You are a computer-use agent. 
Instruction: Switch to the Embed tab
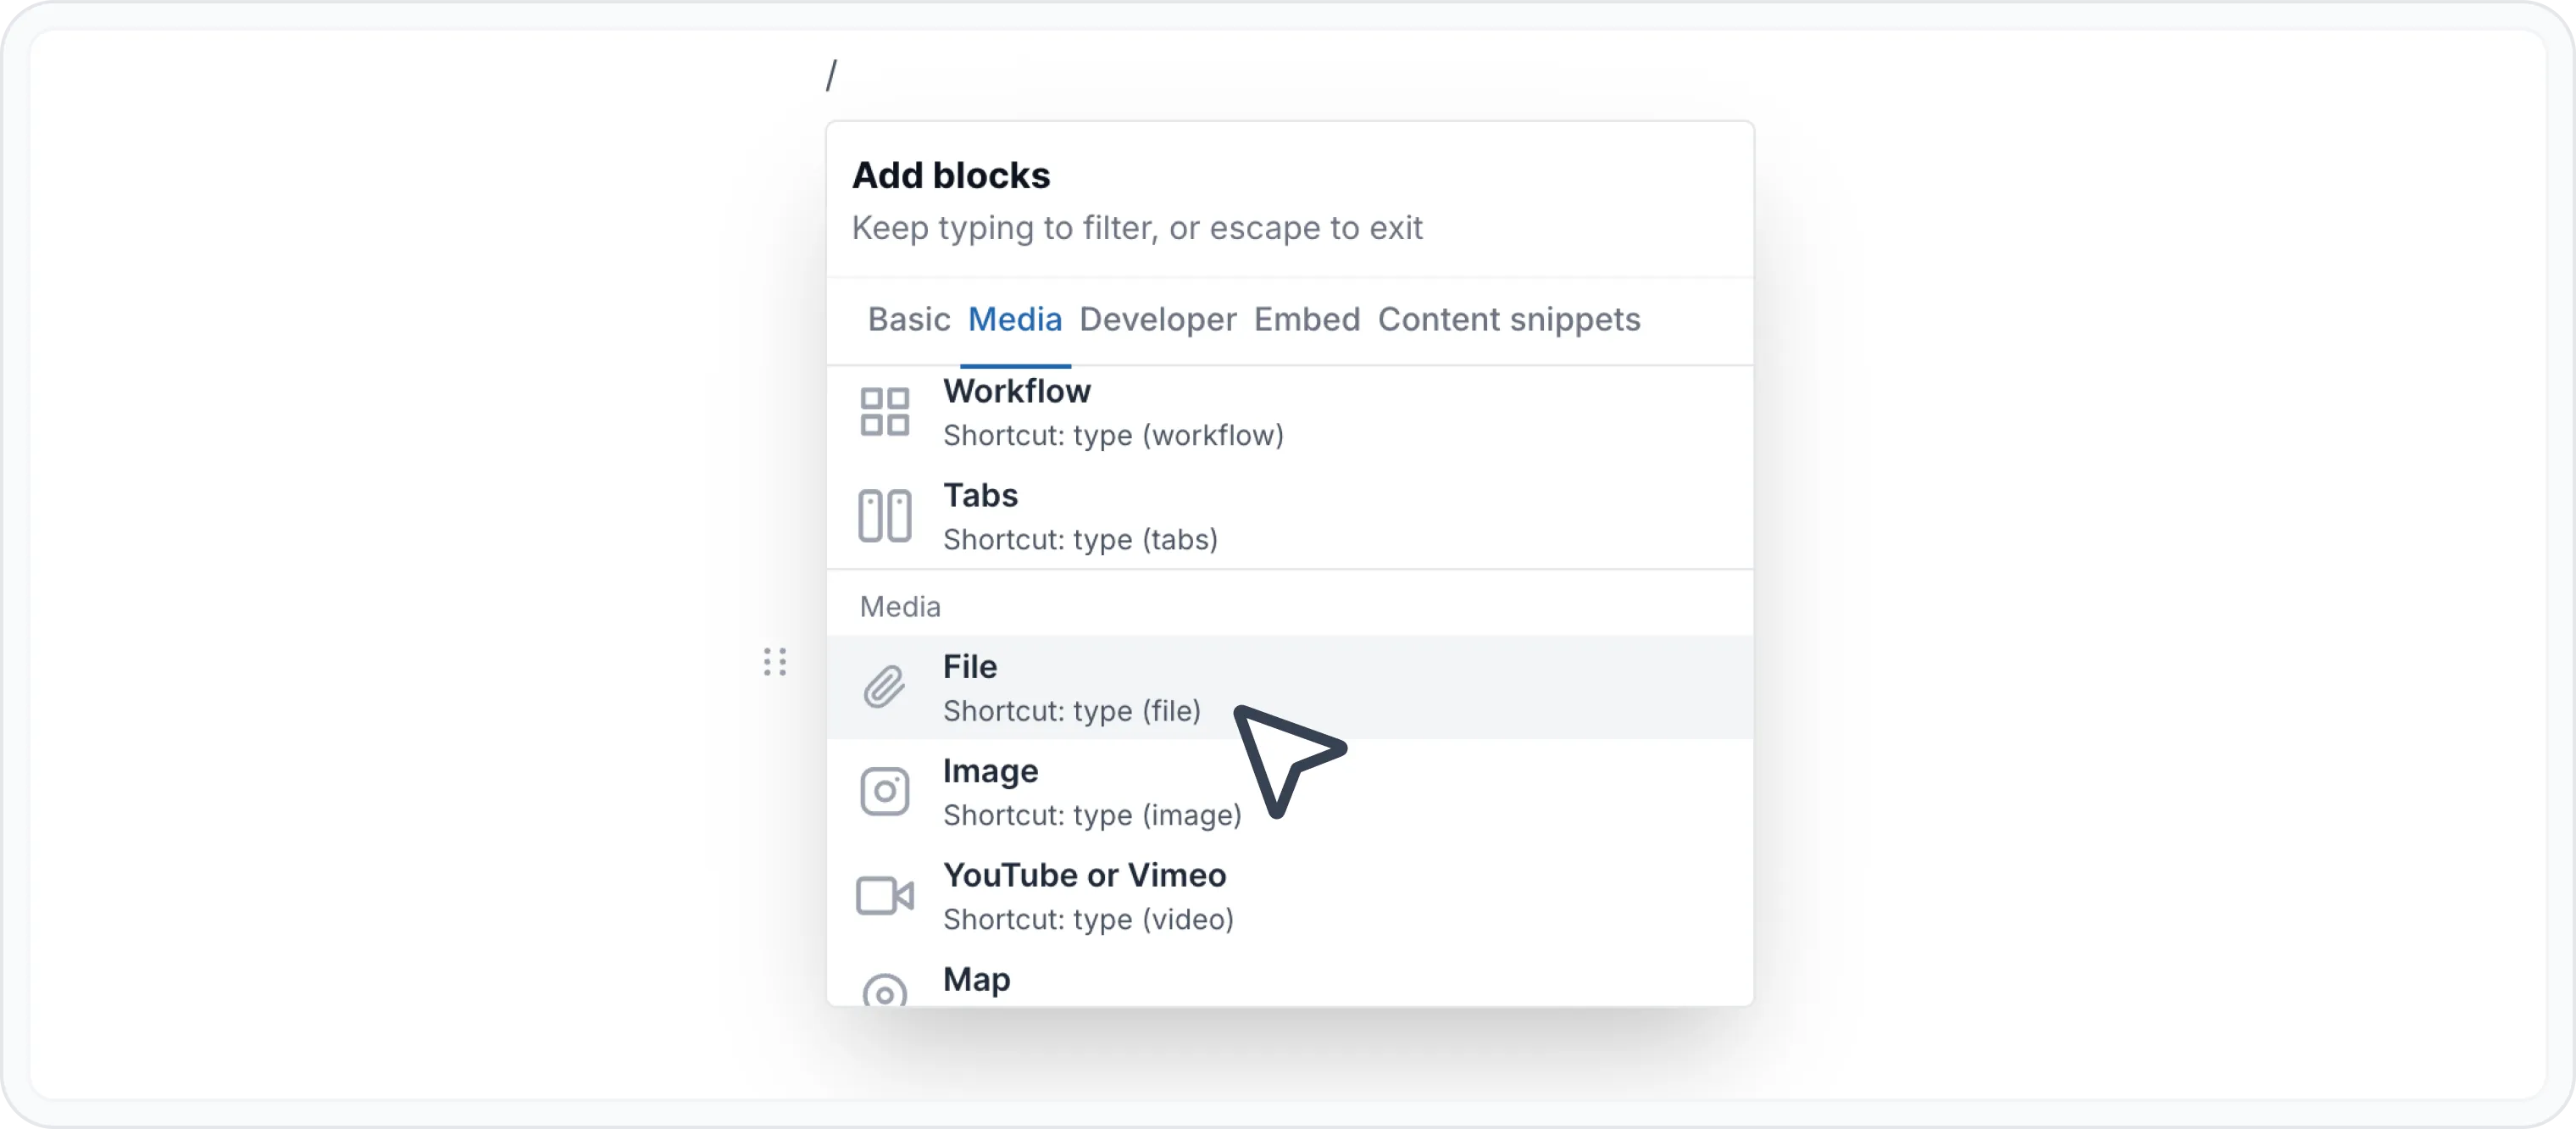1306,319
